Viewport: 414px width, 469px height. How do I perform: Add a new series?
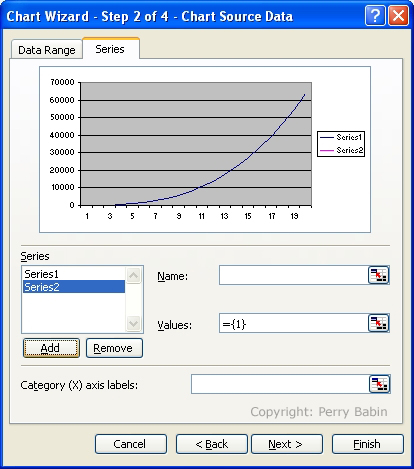tap(51, 348)
